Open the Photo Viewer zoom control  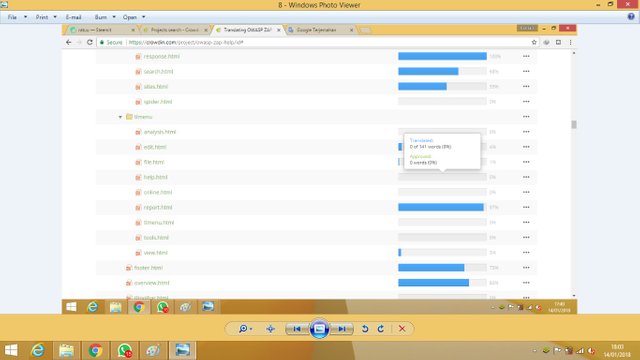tap(245, 329)
